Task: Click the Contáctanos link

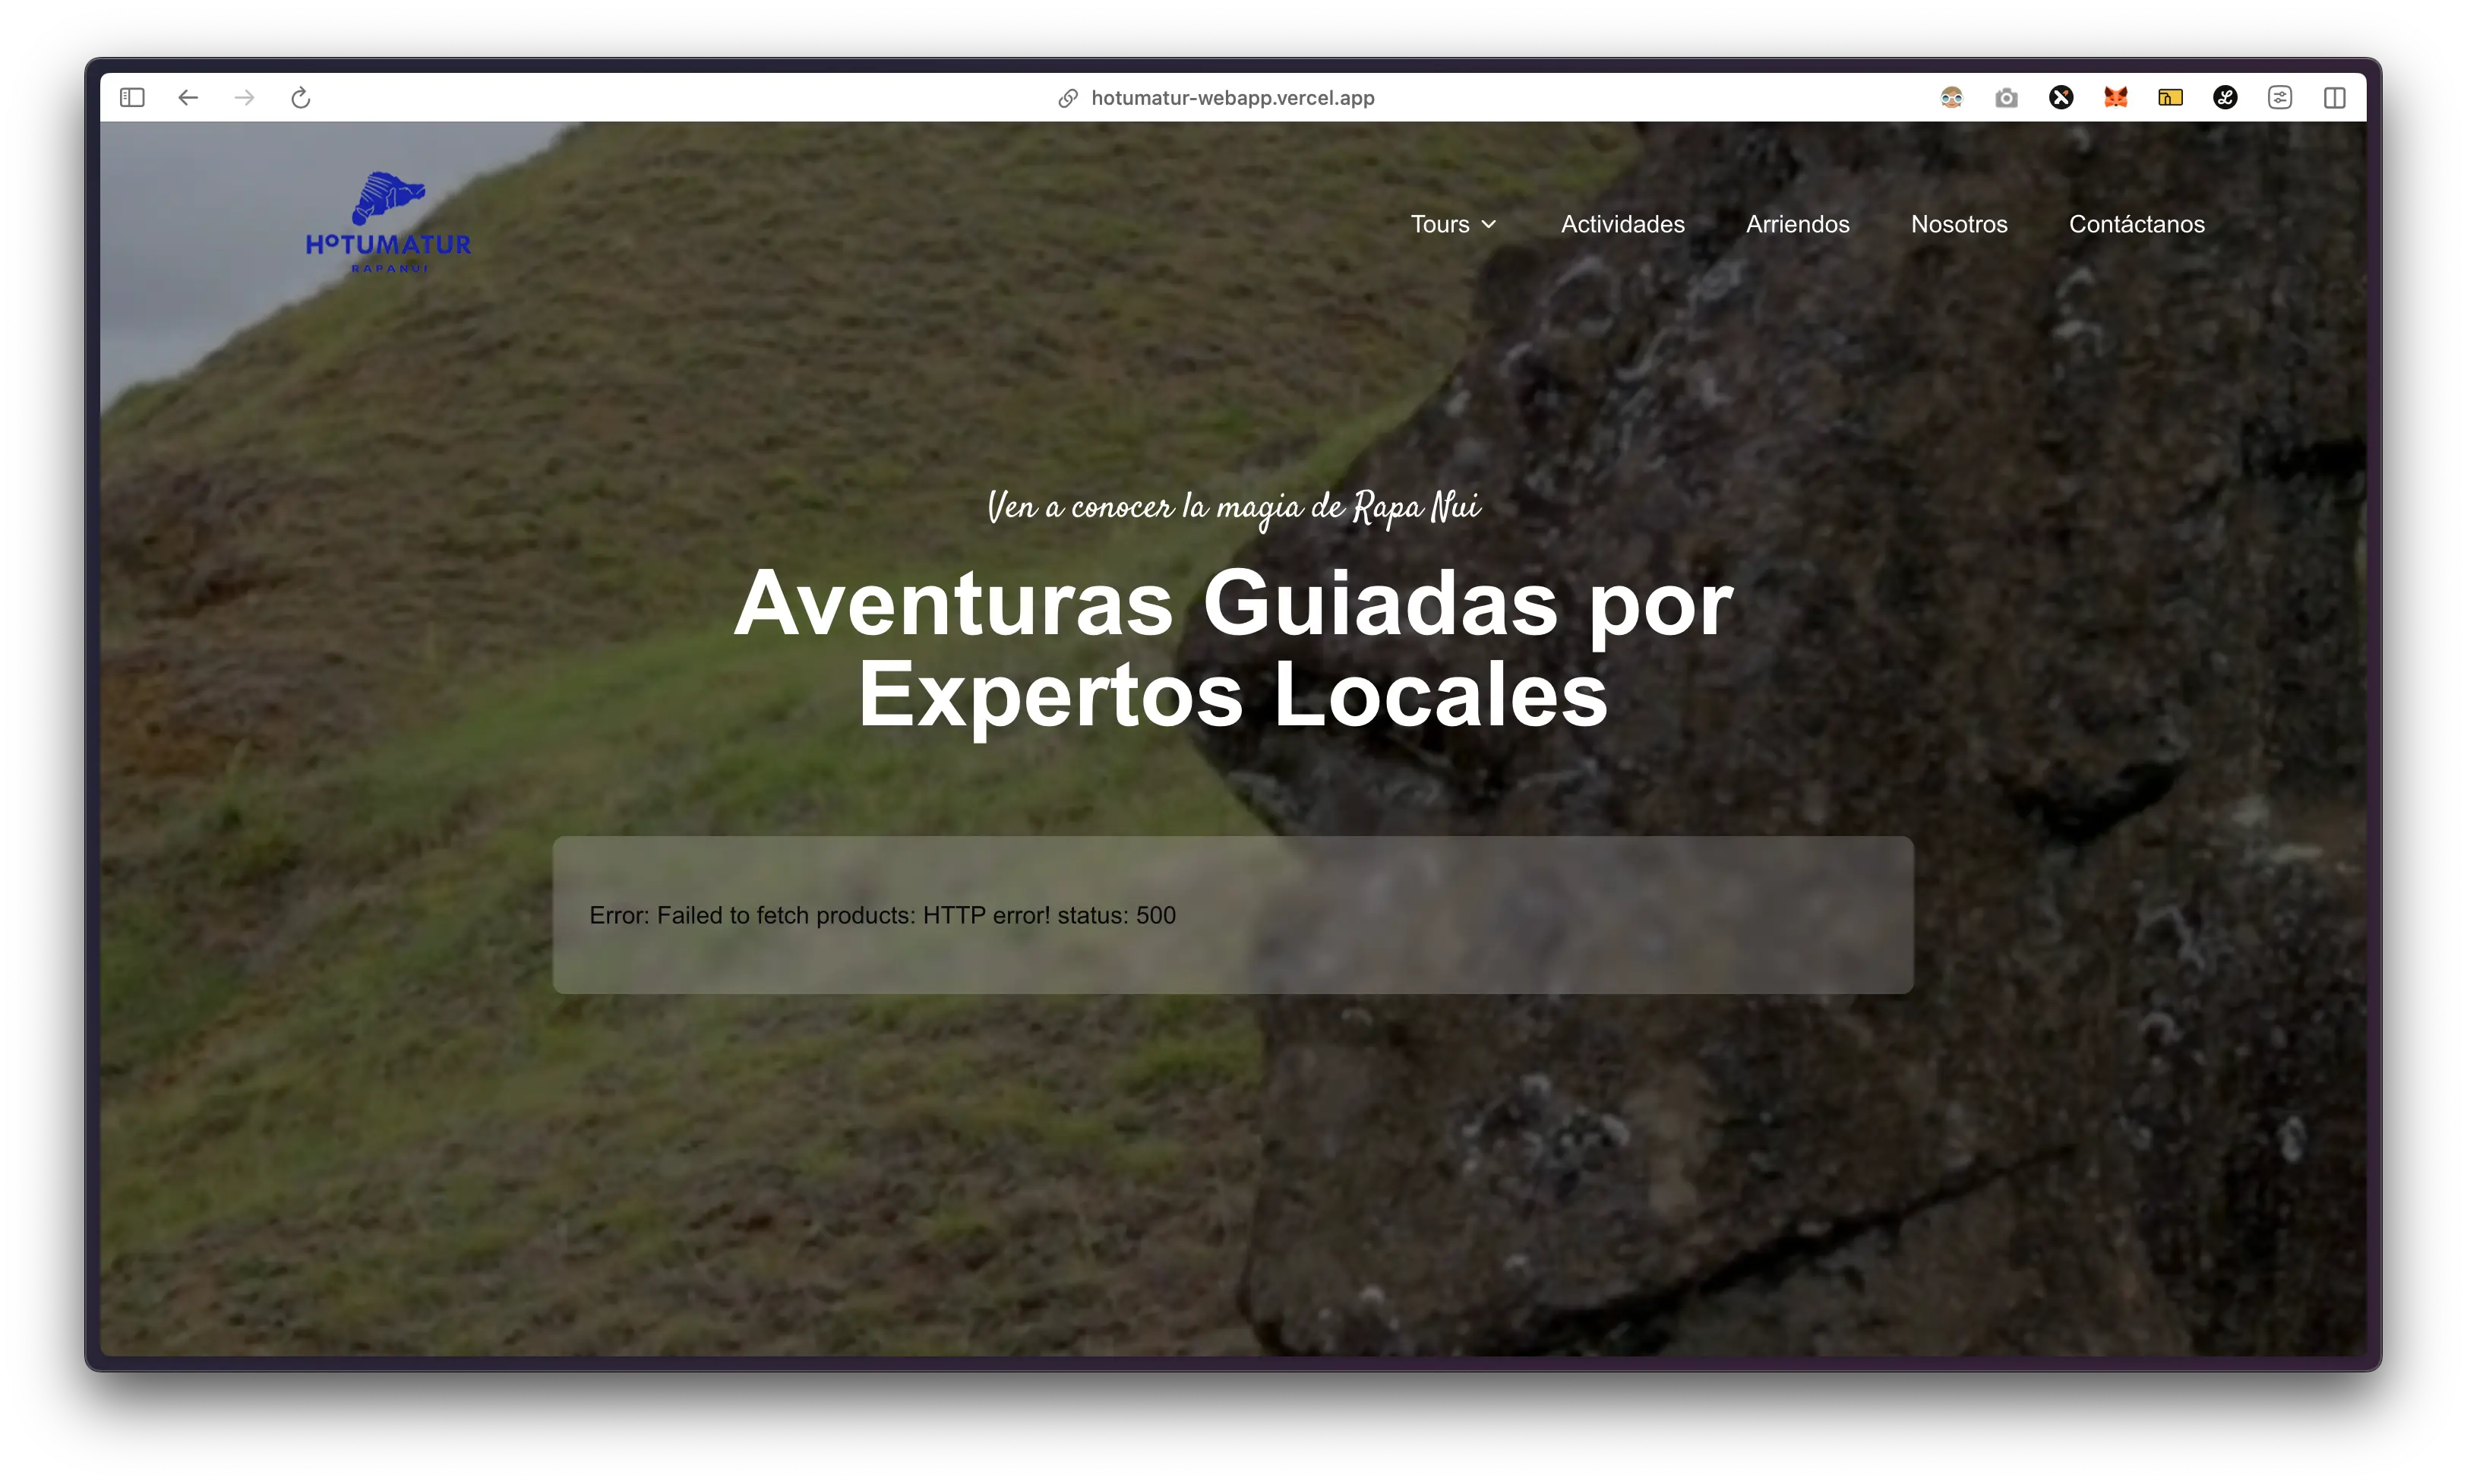Action: [x=2136, y=224]
